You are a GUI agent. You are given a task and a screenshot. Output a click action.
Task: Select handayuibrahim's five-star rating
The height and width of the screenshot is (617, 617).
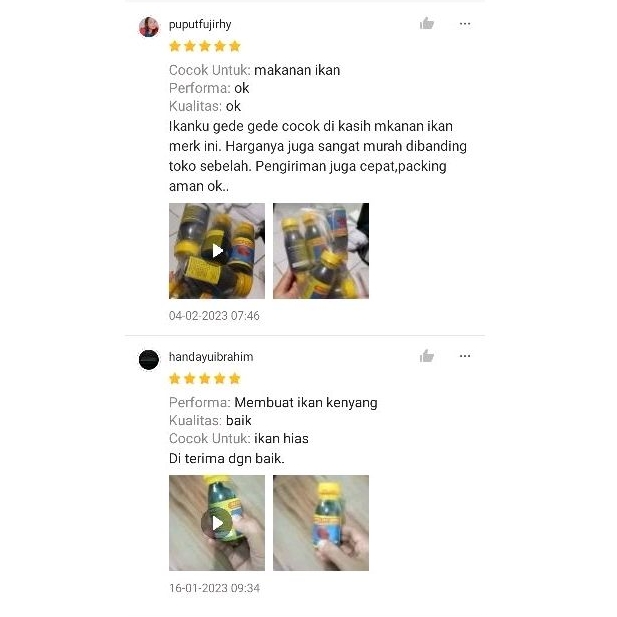(205, 379)
